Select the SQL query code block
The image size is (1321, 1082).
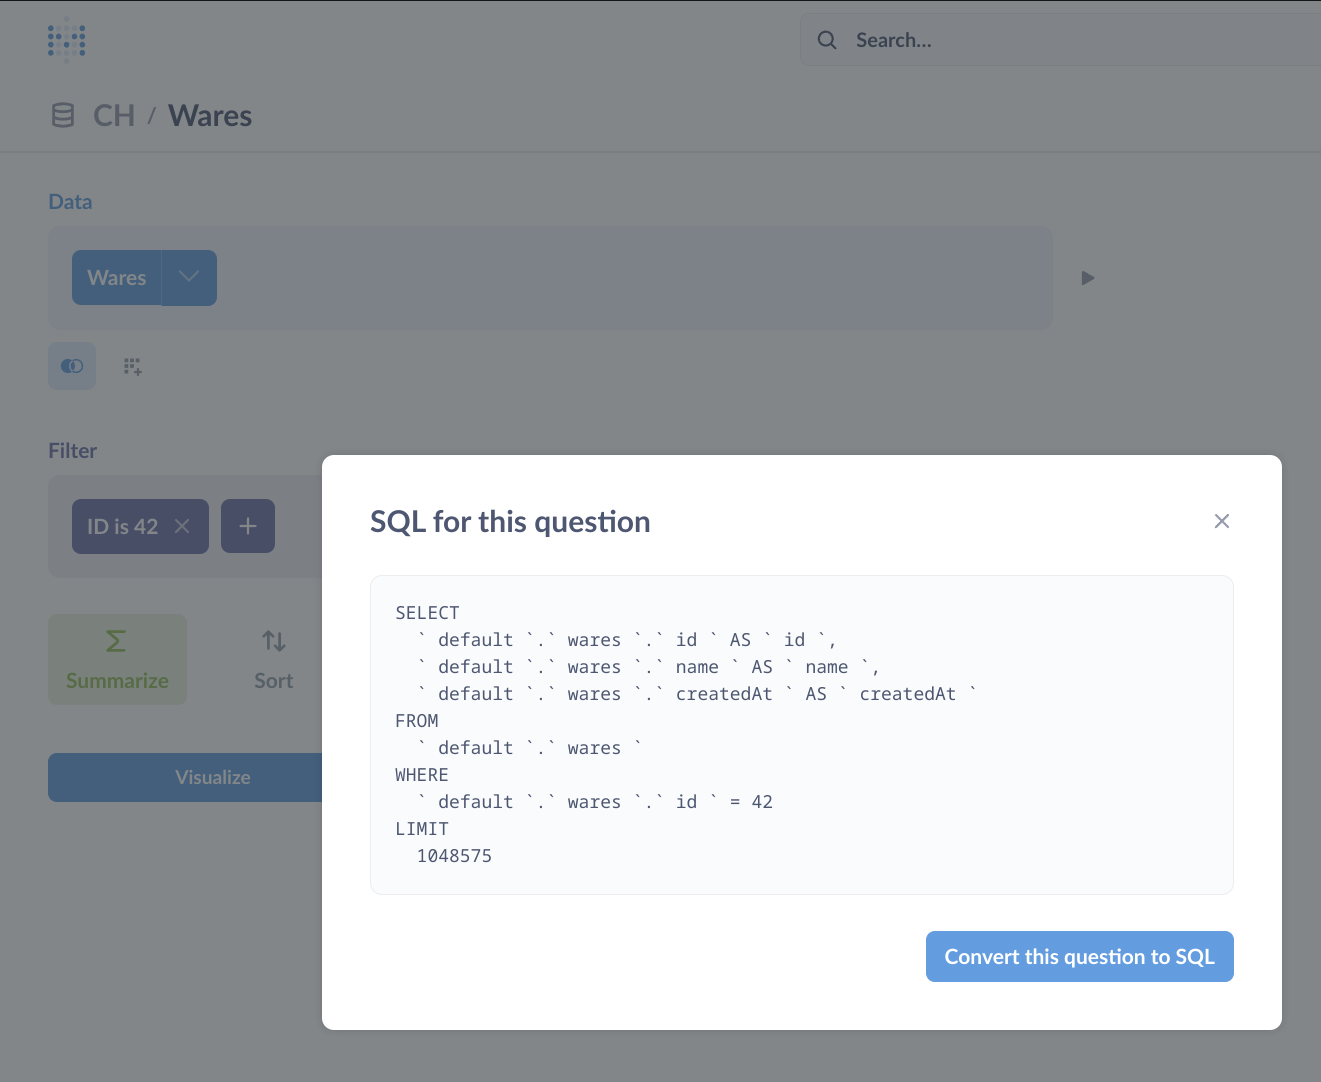tap(800, 734)
